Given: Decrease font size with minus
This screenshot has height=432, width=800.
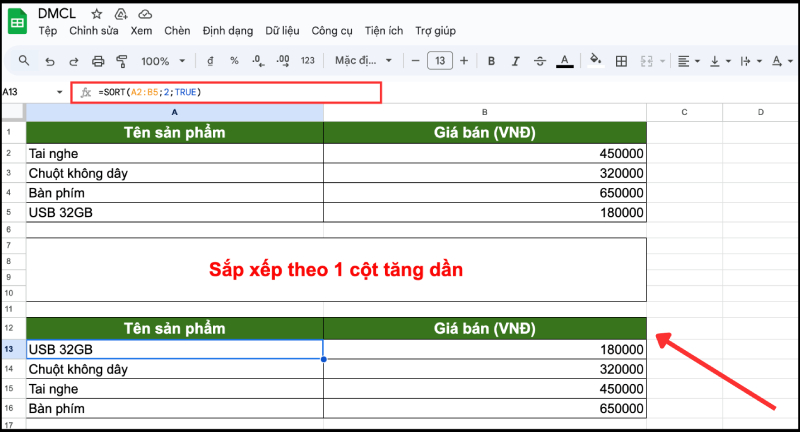Looking at the screenshot, I should [x=415, y=61].
